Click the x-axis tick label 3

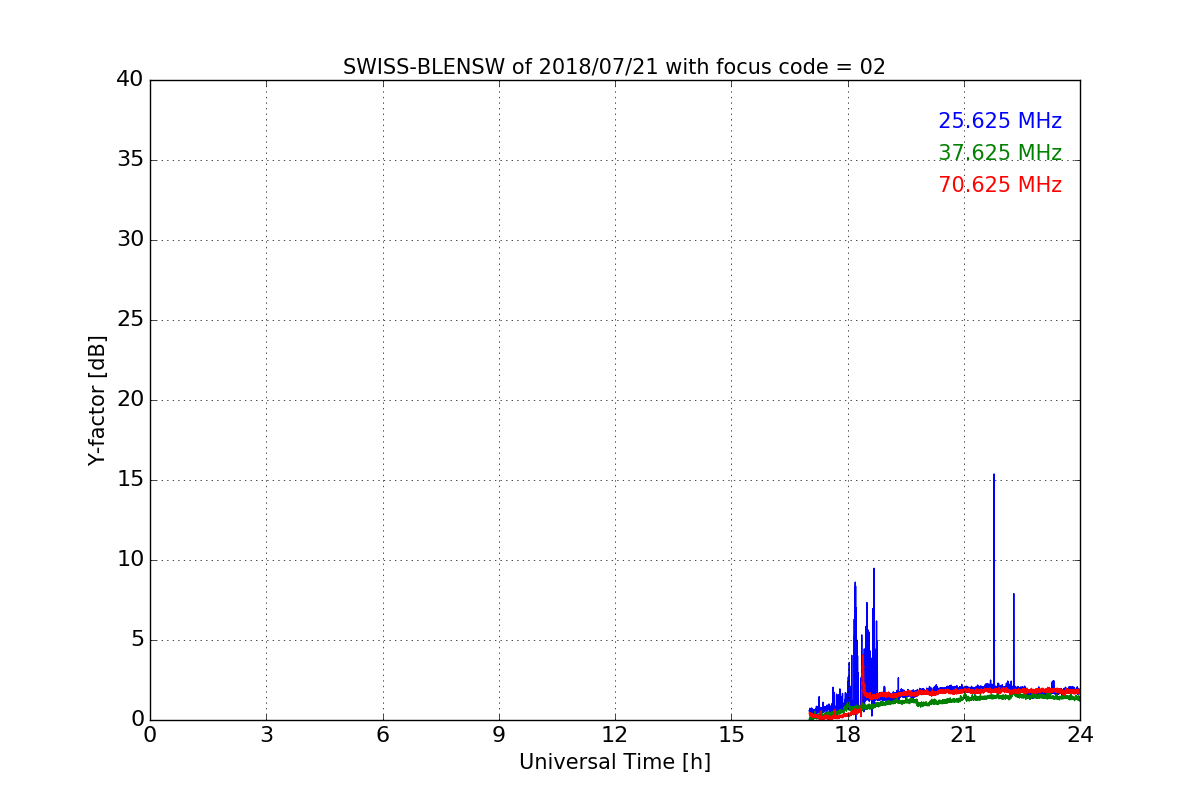tap(266, 734)
